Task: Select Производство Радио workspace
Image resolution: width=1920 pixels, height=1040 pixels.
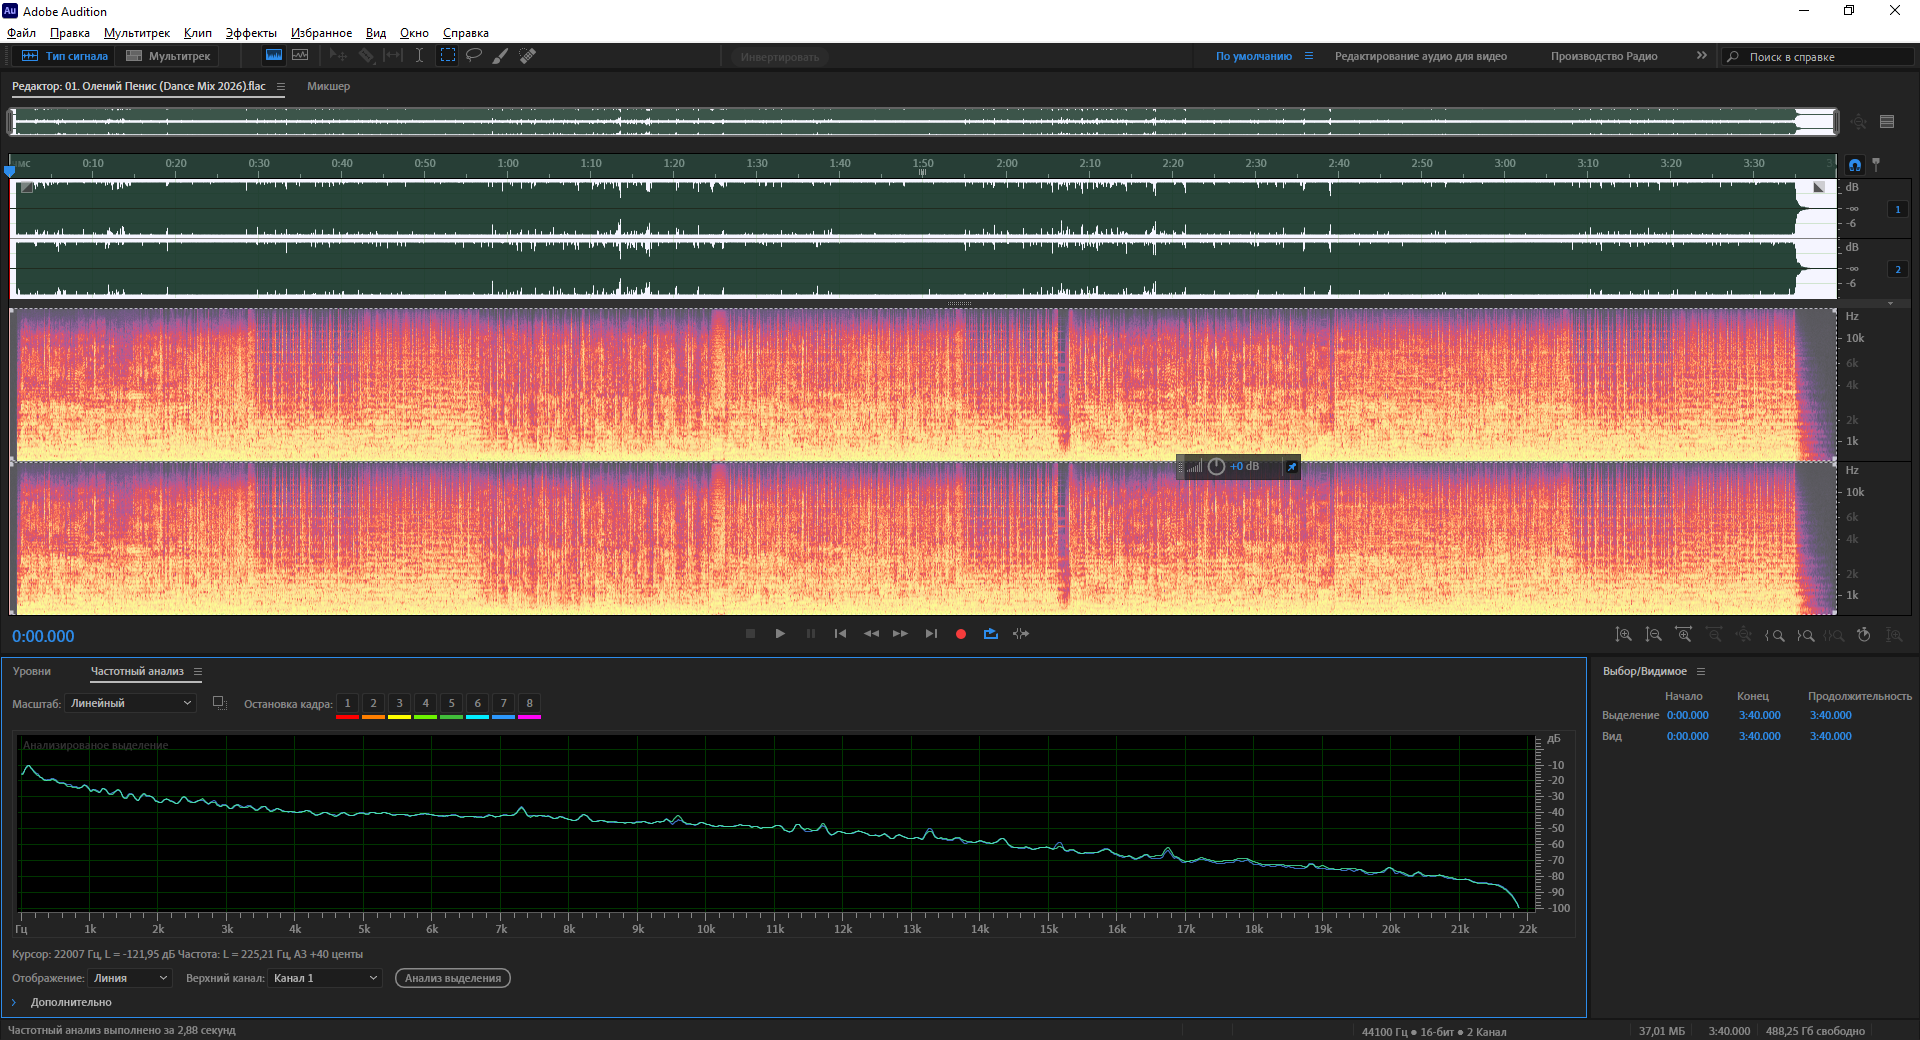Action: tap(1604, 56)
